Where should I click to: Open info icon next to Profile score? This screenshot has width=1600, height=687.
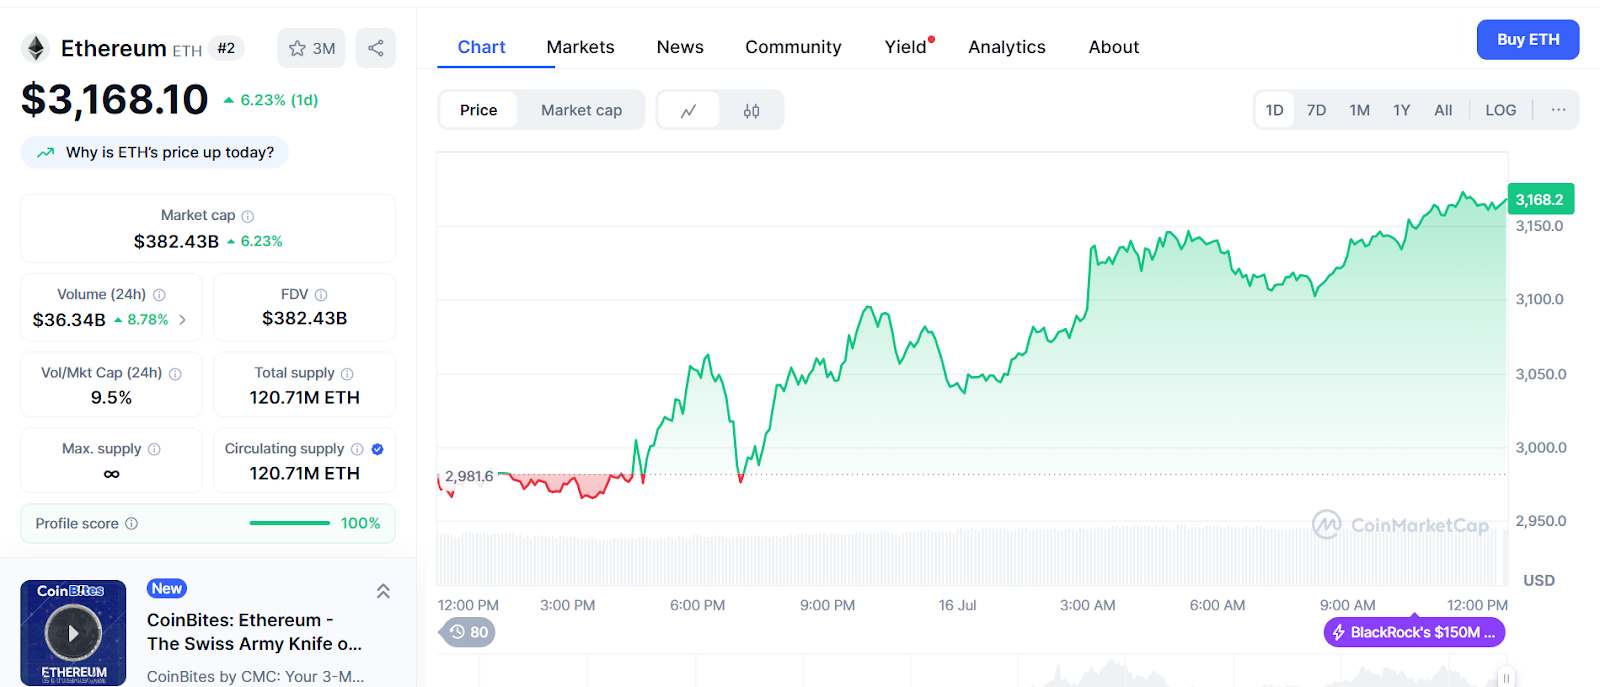(x=131, y=524)
